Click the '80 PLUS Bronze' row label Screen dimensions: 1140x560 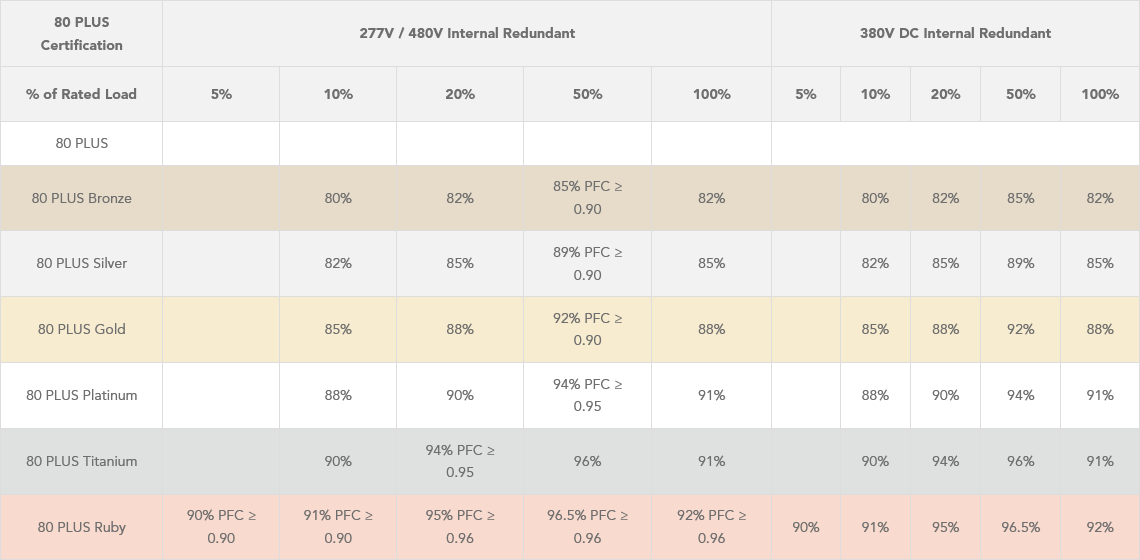click(x=81, y=198)
